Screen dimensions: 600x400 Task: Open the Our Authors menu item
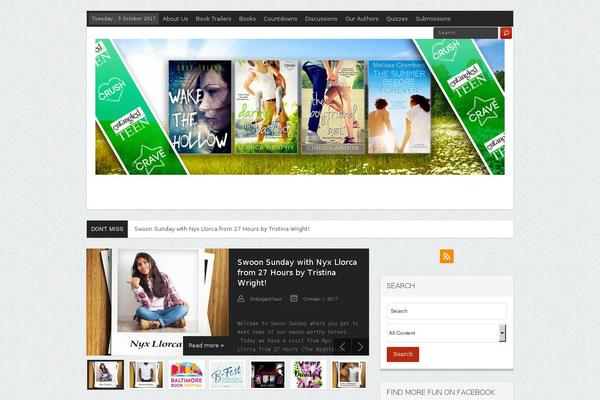(362, 19)
